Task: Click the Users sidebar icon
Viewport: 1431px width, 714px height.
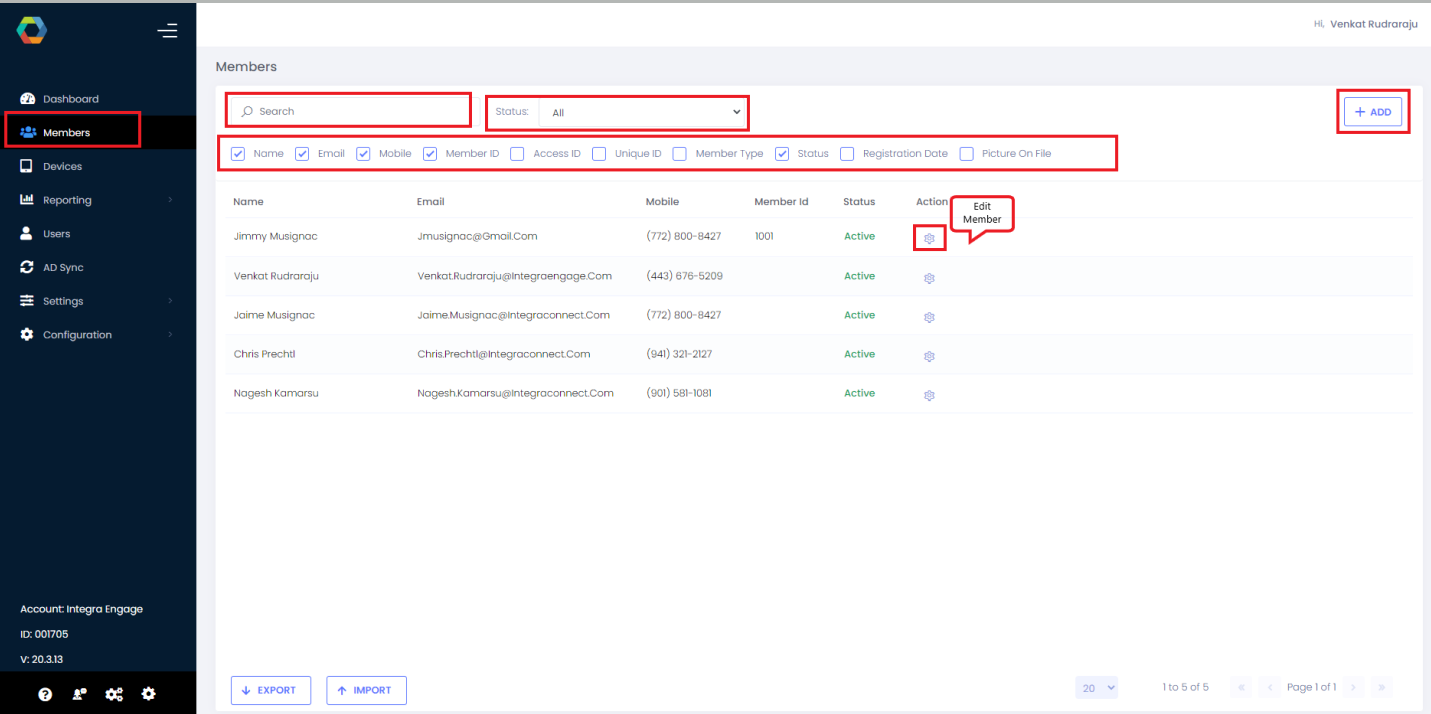Action: click(26, 233)
